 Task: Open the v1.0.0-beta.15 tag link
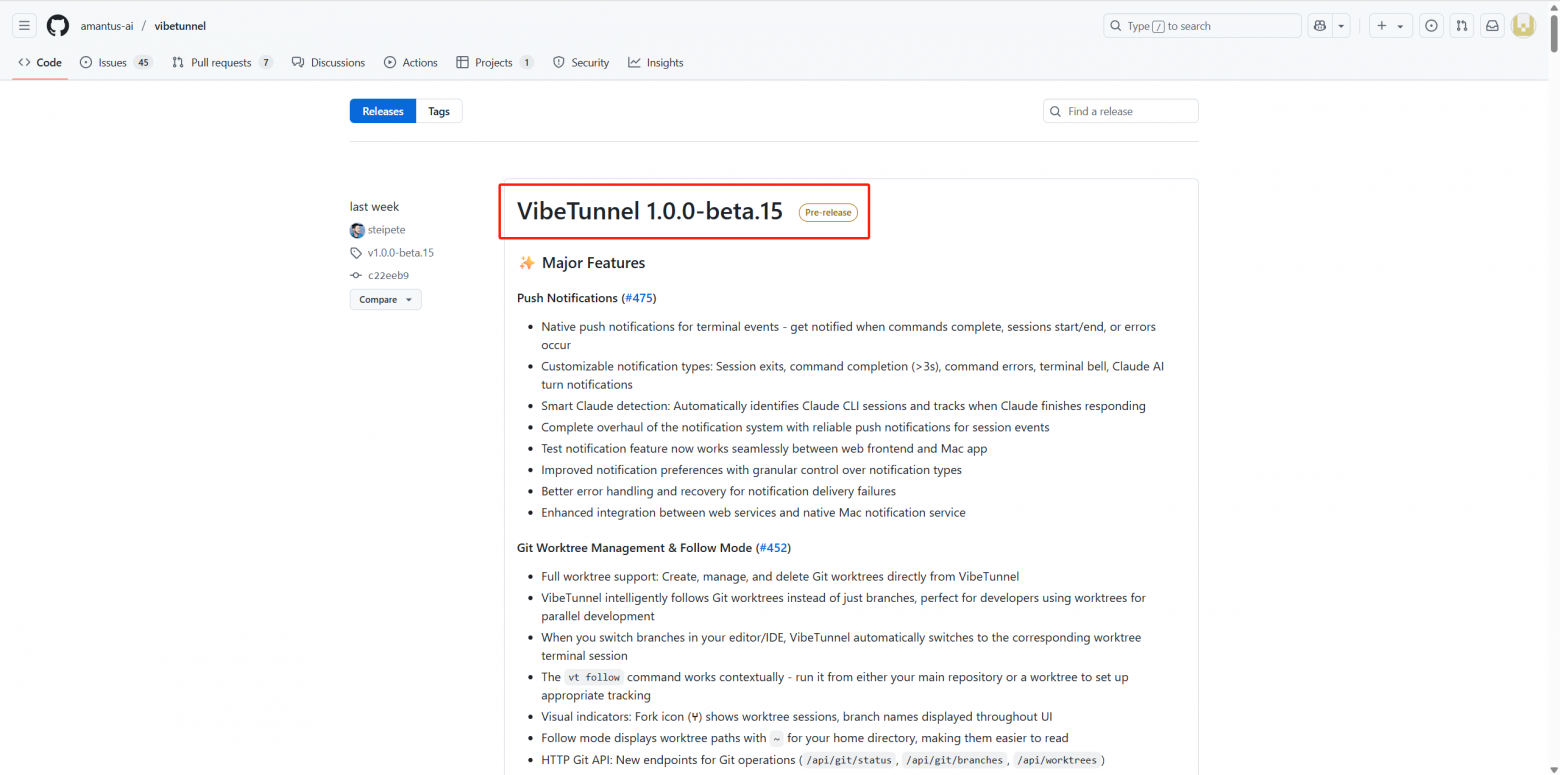(x=400, y=252)
